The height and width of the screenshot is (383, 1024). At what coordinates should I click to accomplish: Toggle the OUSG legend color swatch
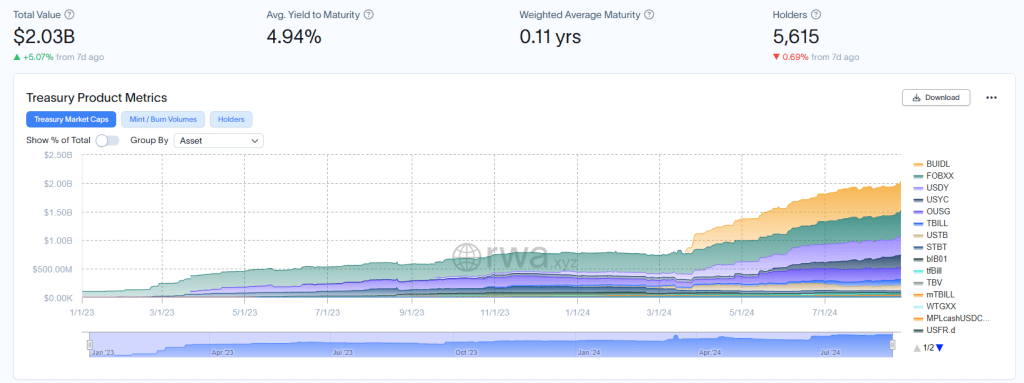coord(918,212)
